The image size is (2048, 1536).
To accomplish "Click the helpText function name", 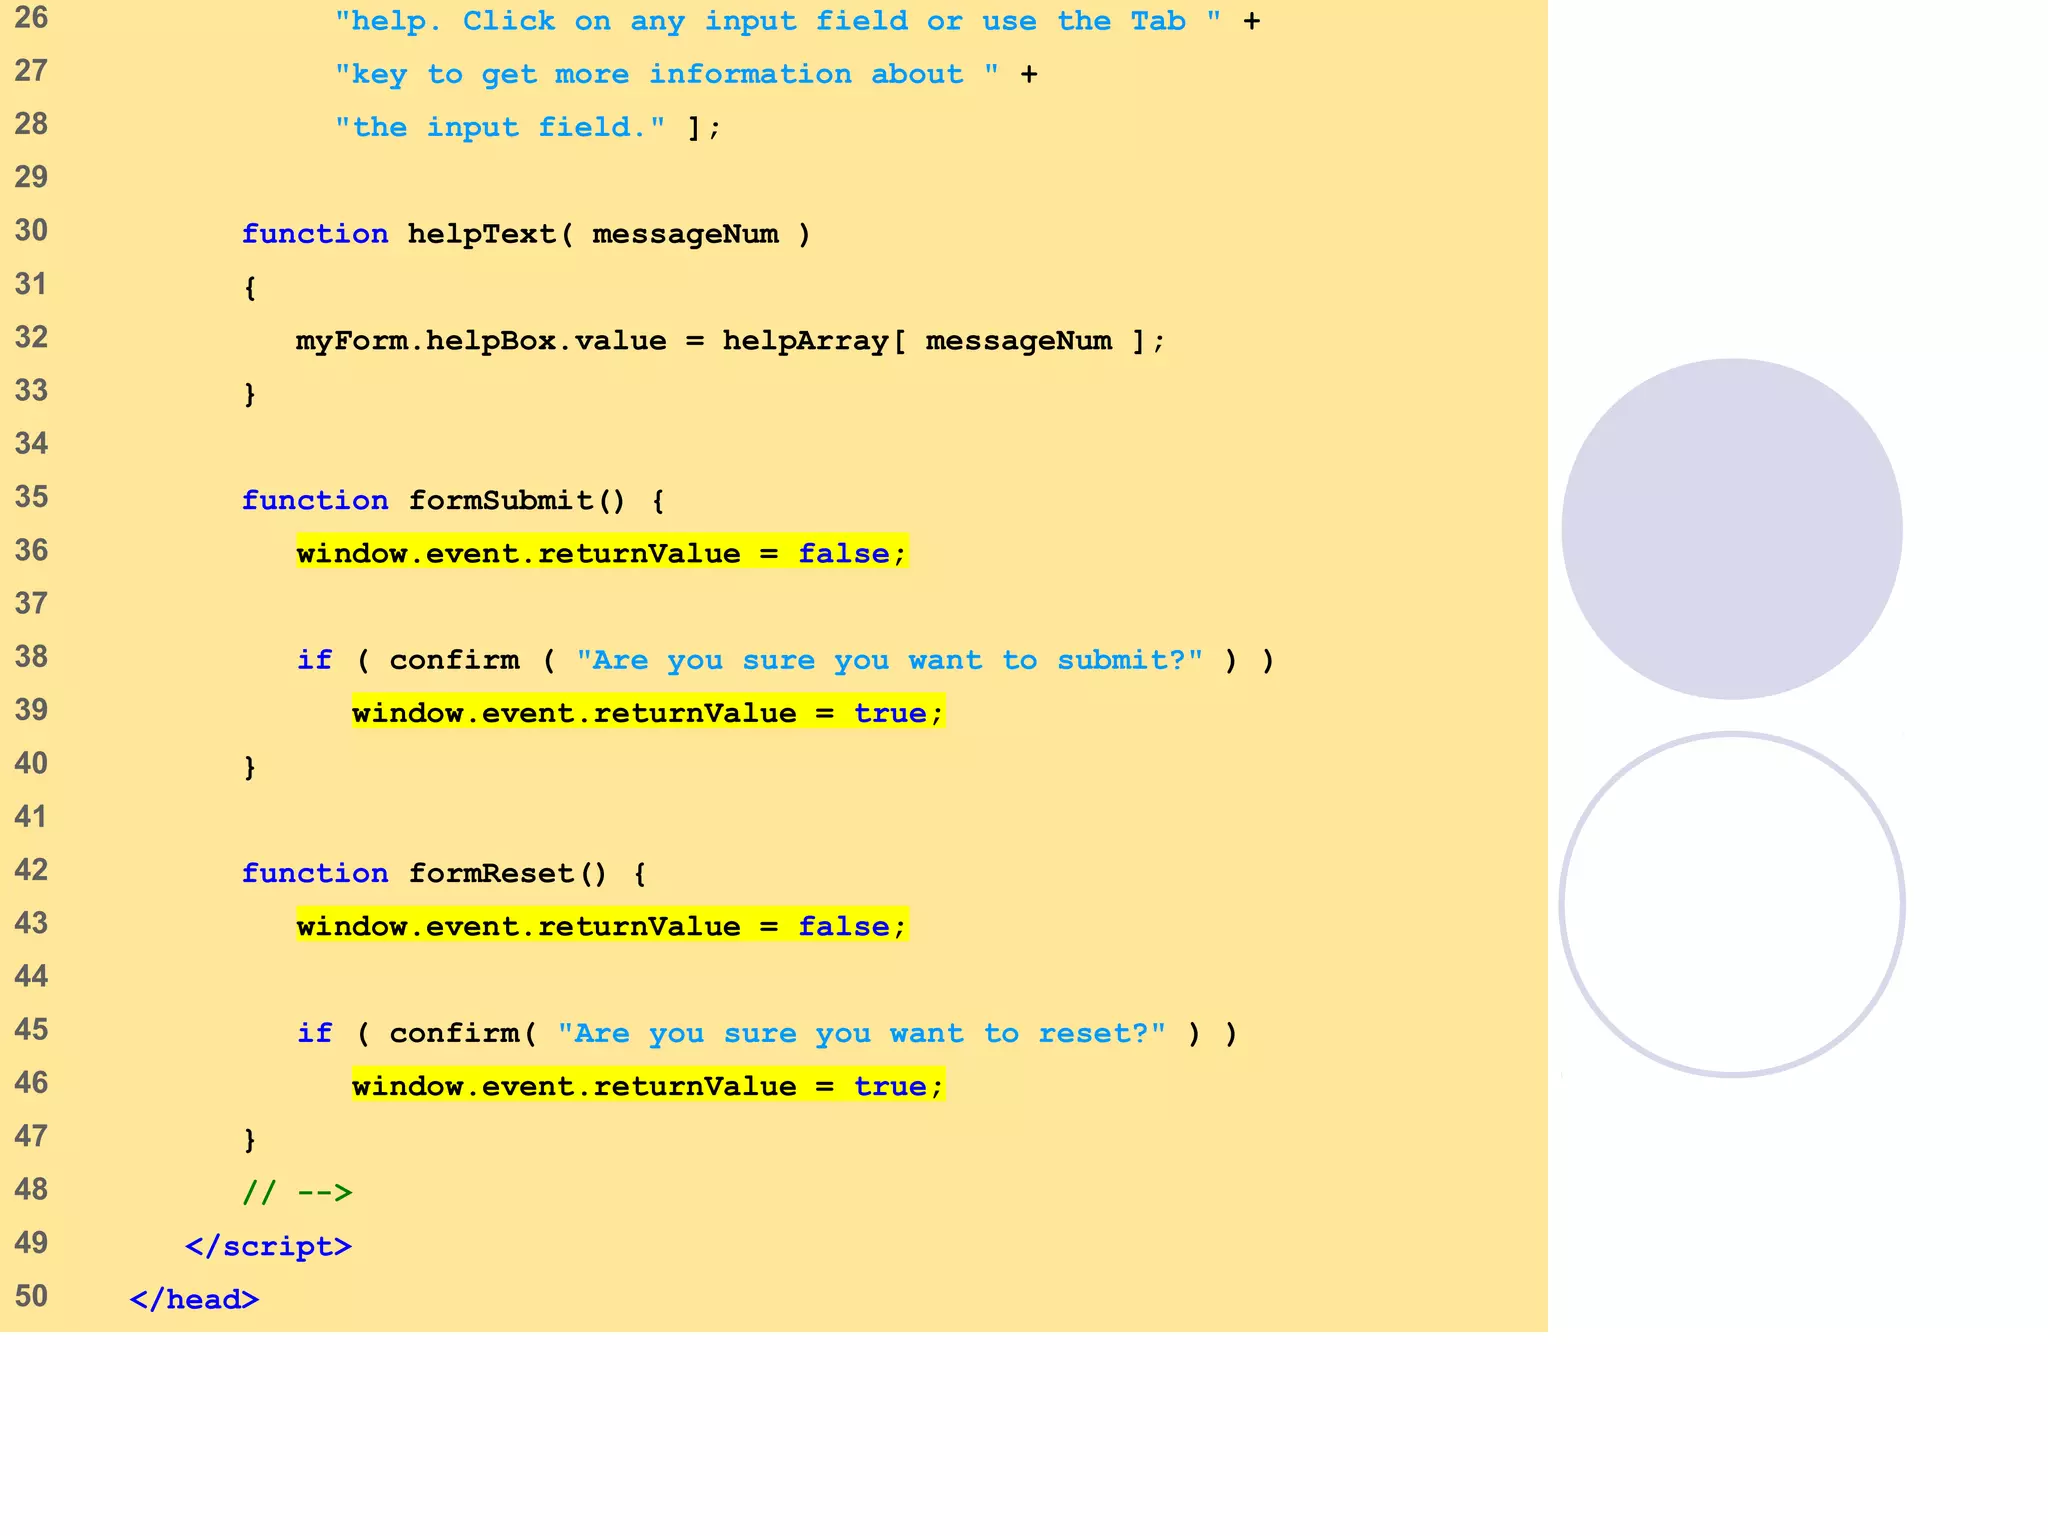I will (x=481, y=234).
